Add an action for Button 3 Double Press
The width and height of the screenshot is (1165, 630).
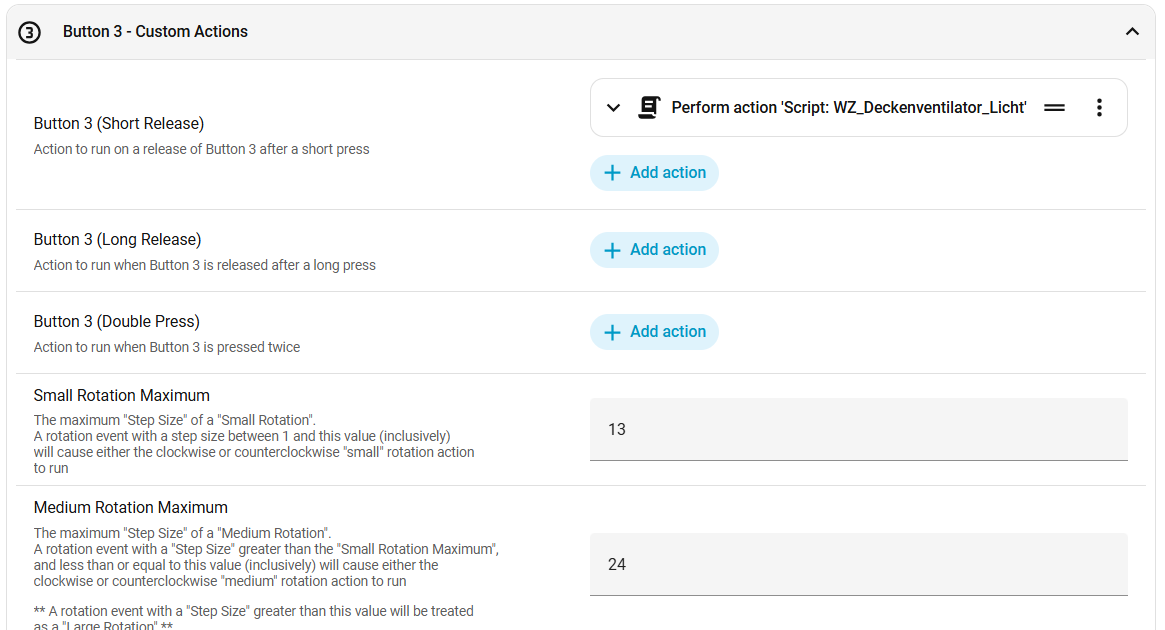click(667, 332)
